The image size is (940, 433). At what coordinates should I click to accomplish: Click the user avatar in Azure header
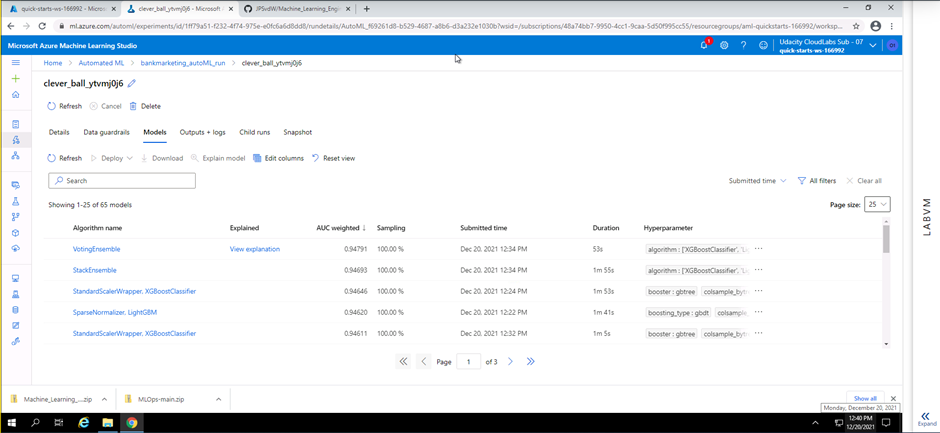(x=892, y=45)
